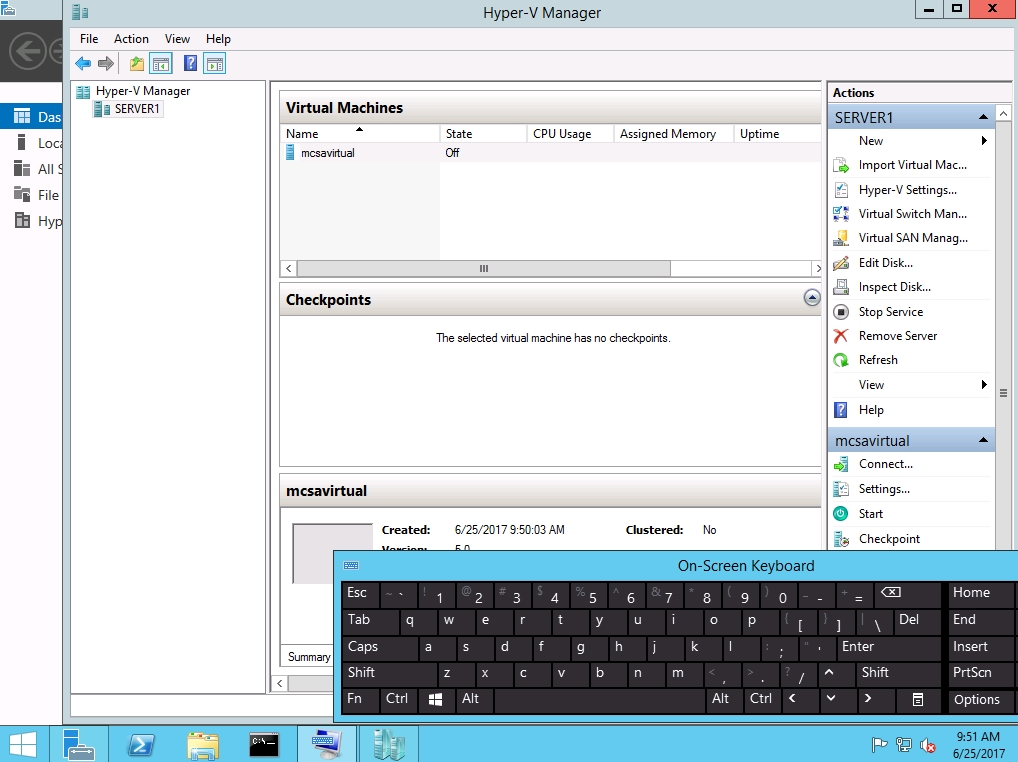The height and width of the screenshot is (762, 1018).
Task: Collapse the Checkpoints section
Action: click(x=812, y=298)
